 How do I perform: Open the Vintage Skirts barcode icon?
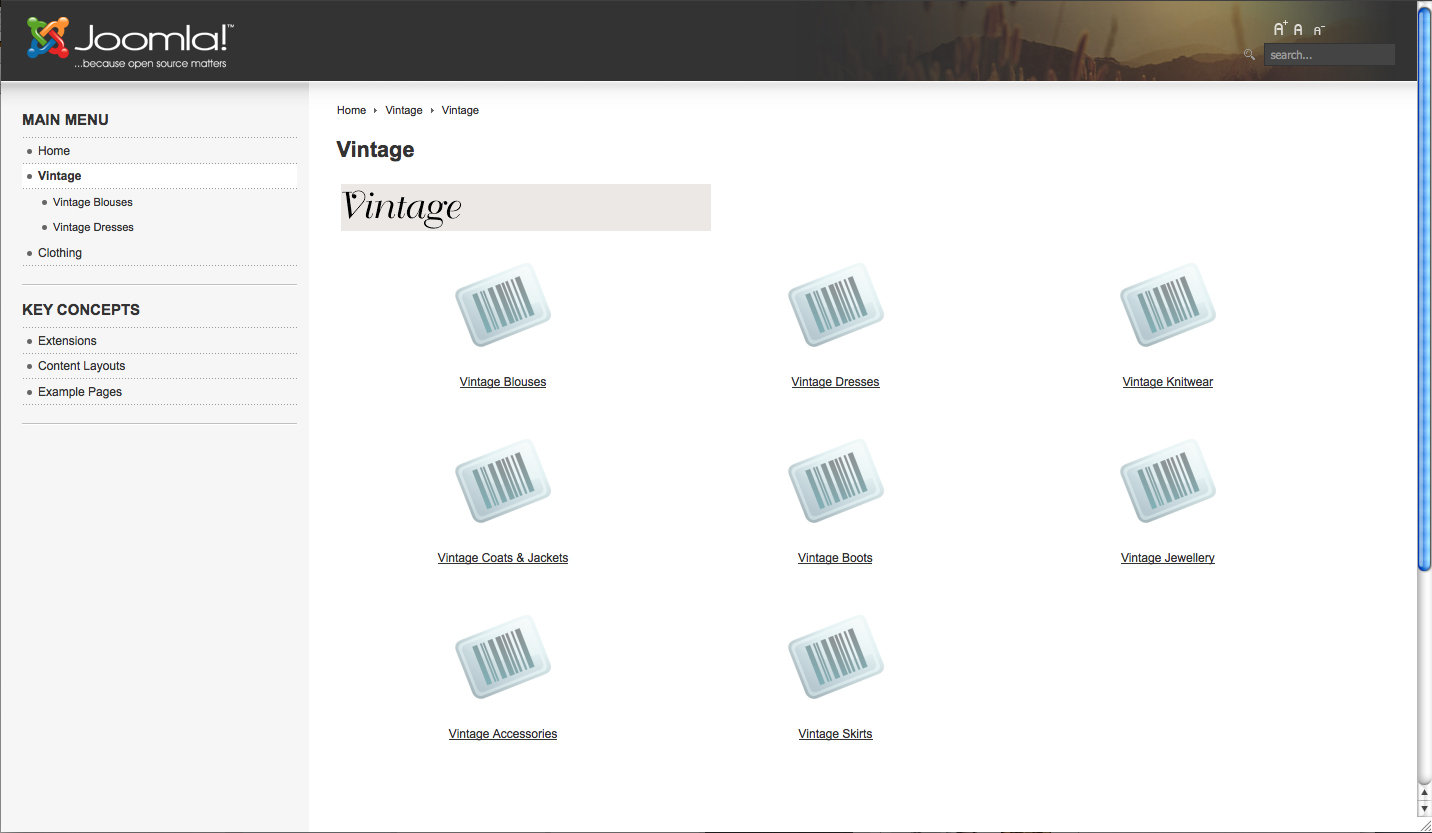[x=836, y=657]
